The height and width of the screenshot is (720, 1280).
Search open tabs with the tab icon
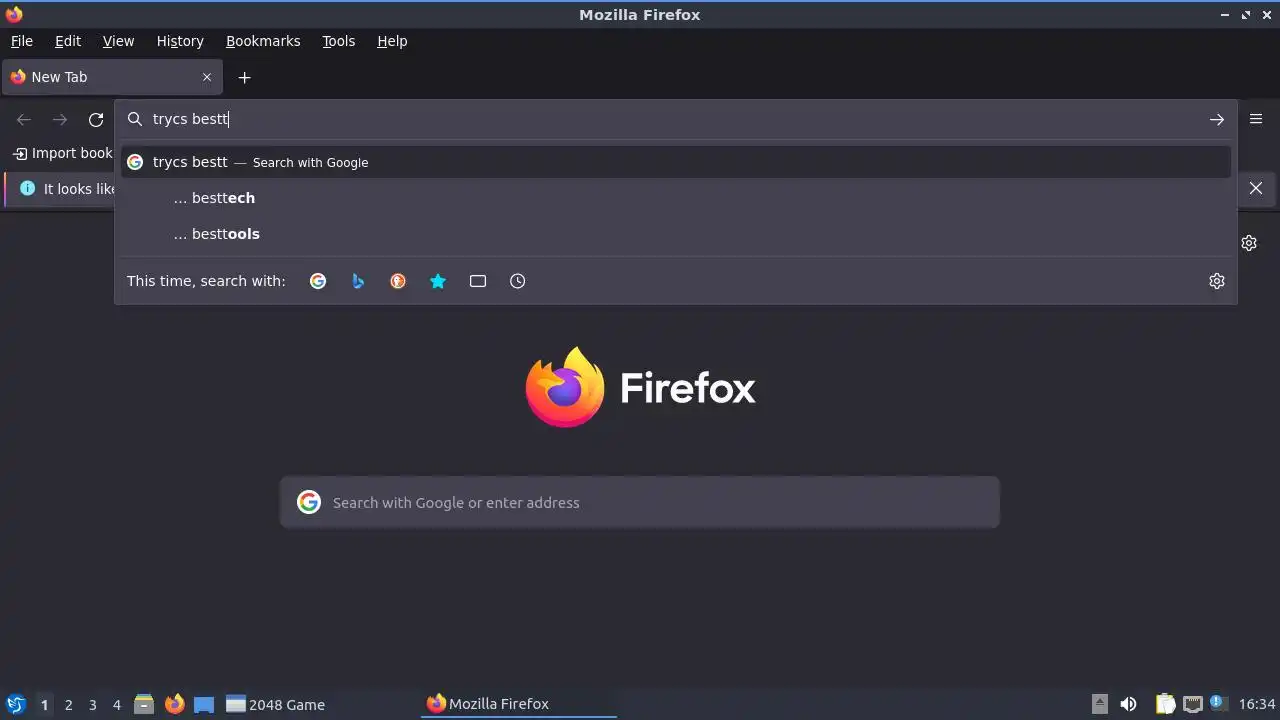[478, 281]
